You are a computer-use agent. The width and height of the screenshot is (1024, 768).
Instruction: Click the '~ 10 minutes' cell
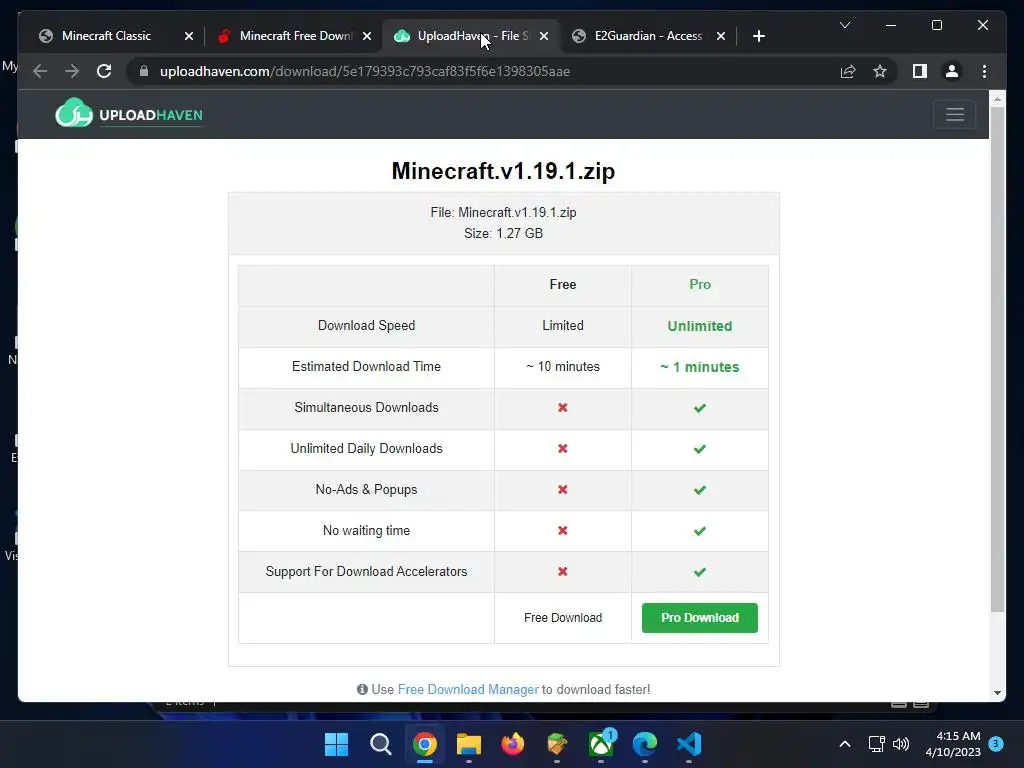coord(562,367)
